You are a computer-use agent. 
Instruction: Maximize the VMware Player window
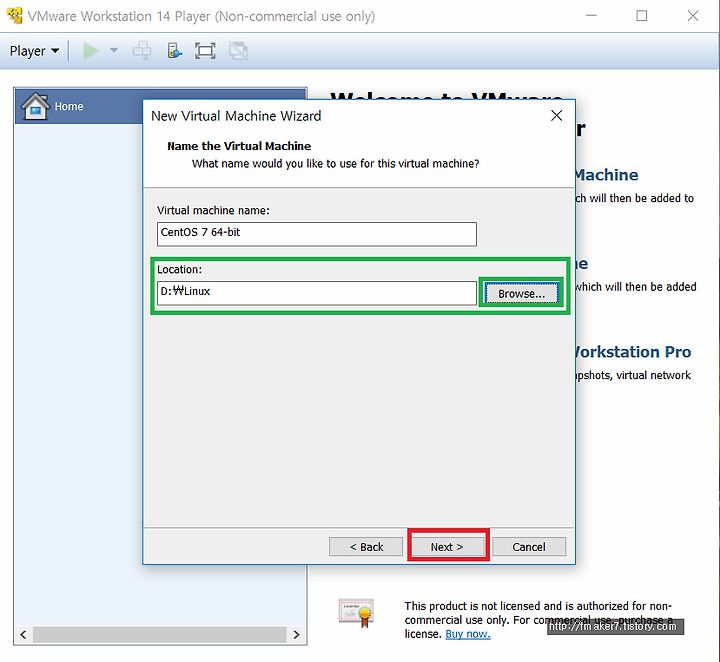(641, 16)
